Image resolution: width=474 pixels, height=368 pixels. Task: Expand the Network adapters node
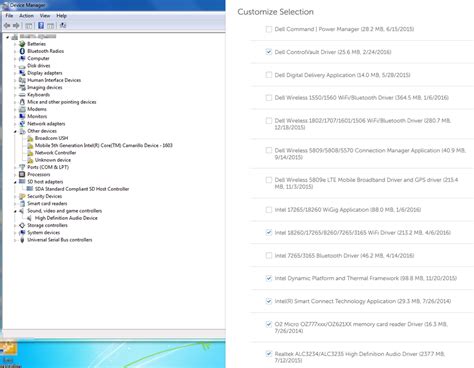click(x=15, y=124)
